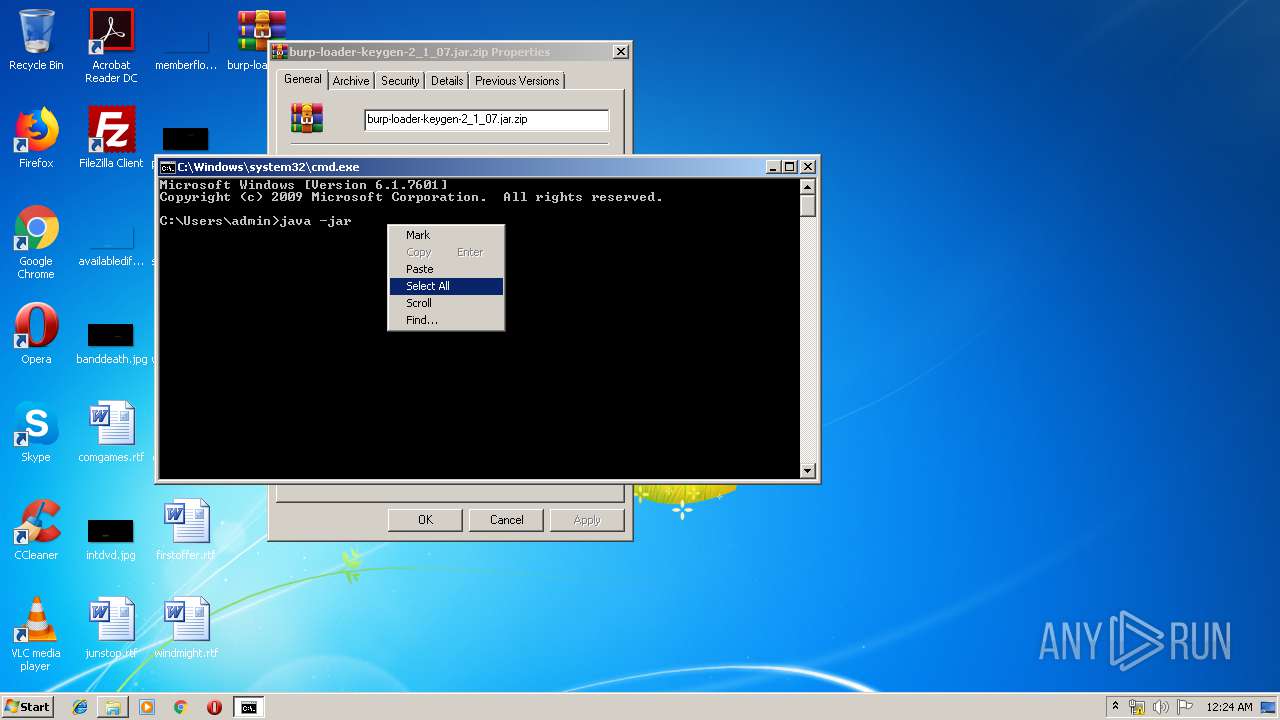Click the cmd vertical scrollbar thumb
Image resolution: width=1280 pixels, height=720 pixels.
click(x=808, y=206)
